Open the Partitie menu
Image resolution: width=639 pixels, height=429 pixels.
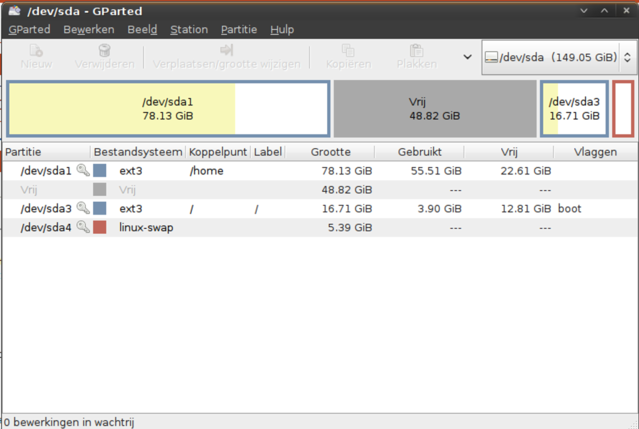pos(238,30)
